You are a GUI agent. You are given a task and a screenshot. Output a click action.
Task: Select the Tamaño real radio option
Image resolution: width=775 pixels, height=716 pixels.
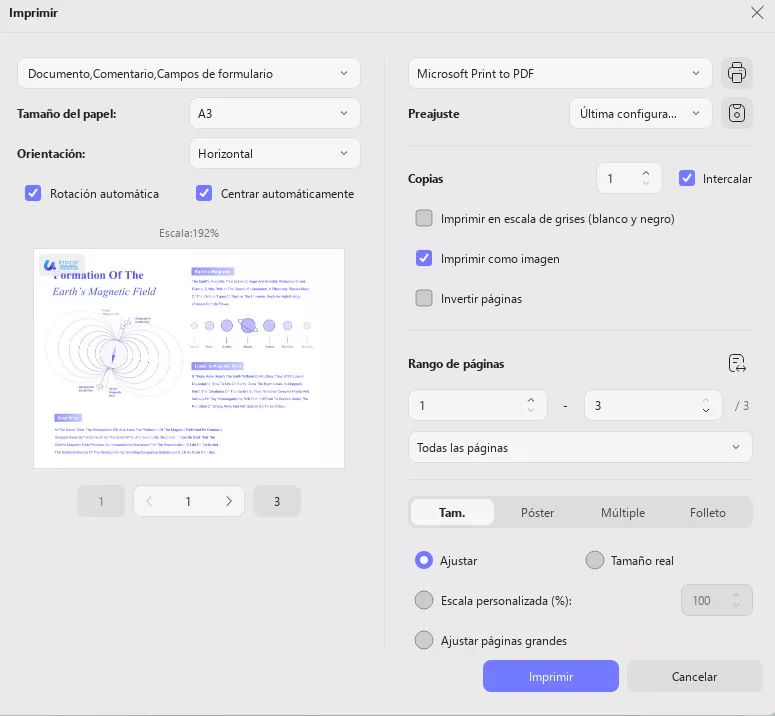point(595,561)
